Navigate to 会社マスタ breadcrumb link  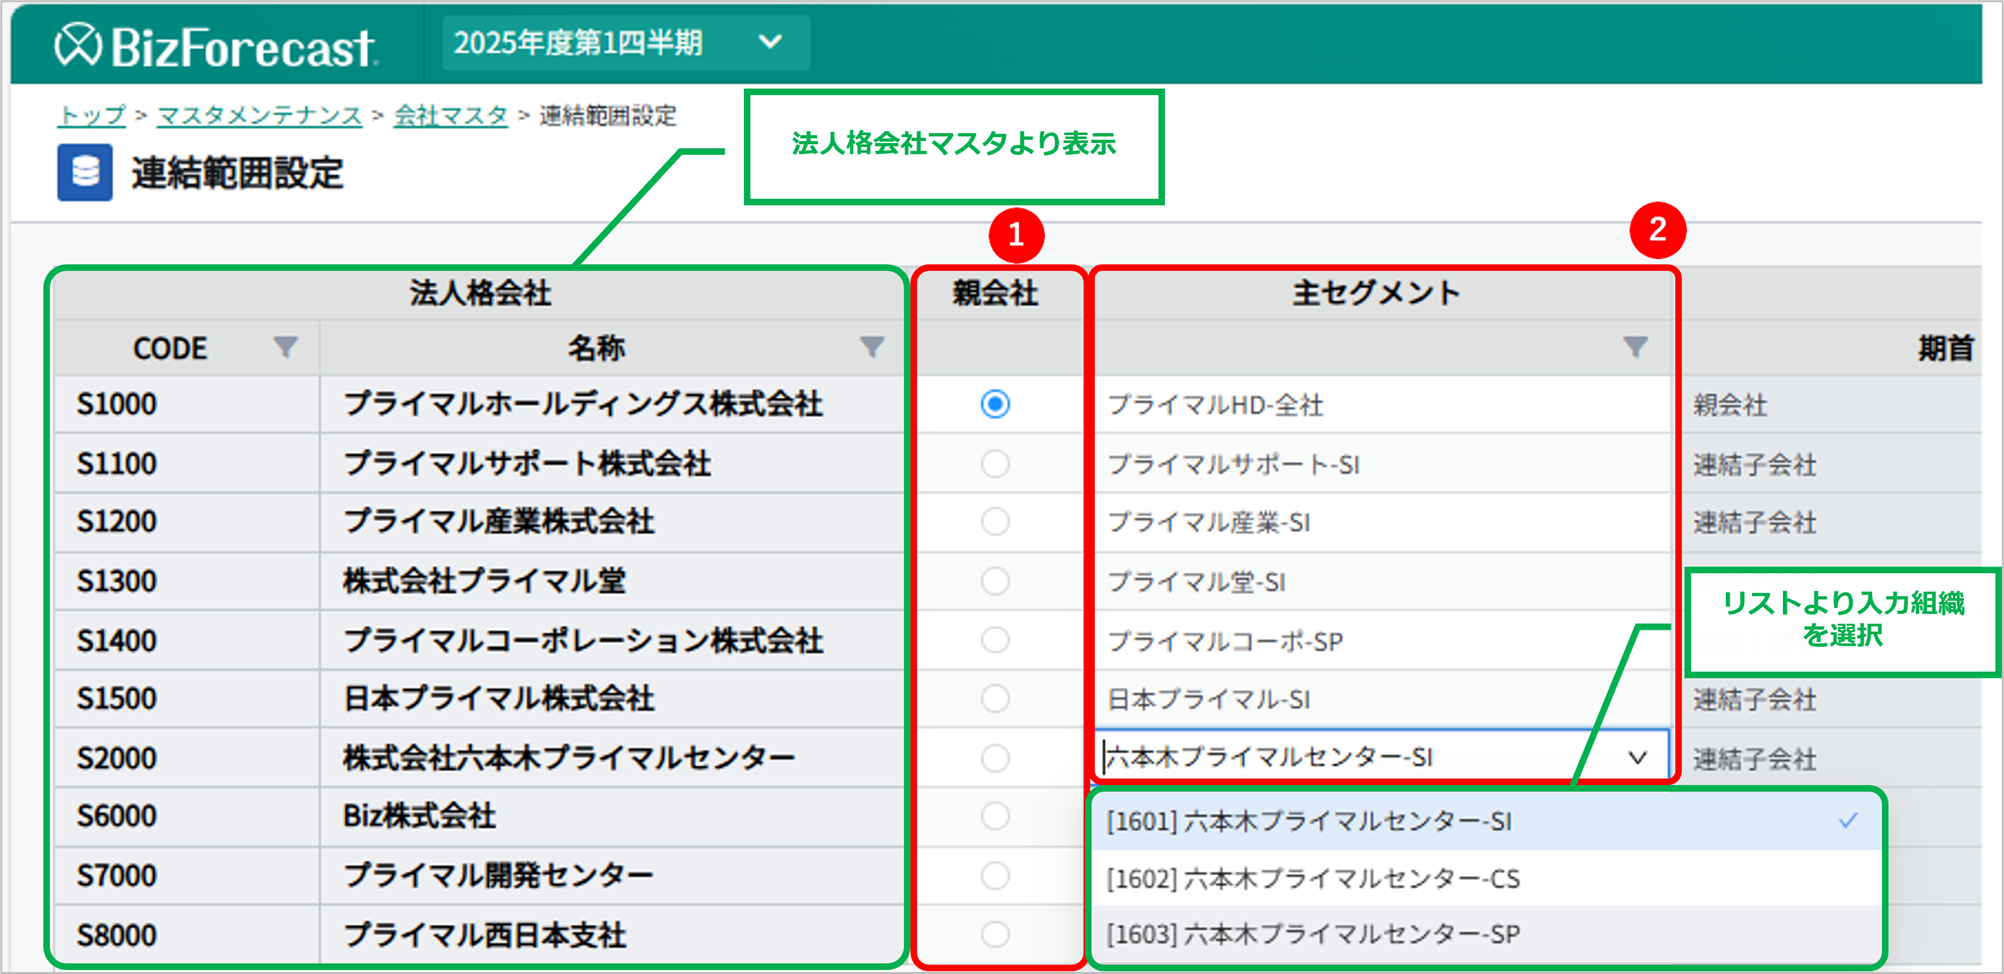coord(451,116)
